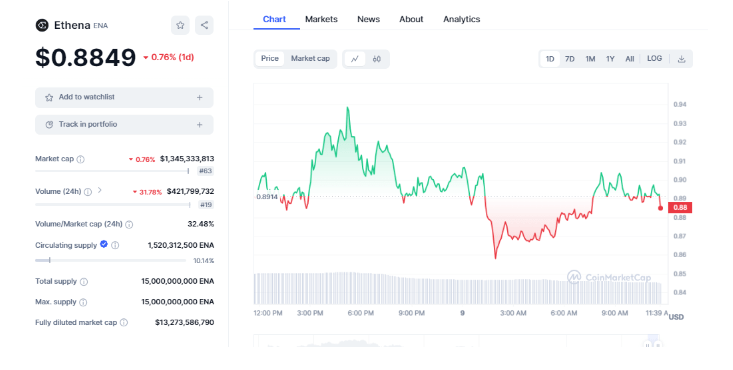Open the Market cap info icon

coord(80,159)
